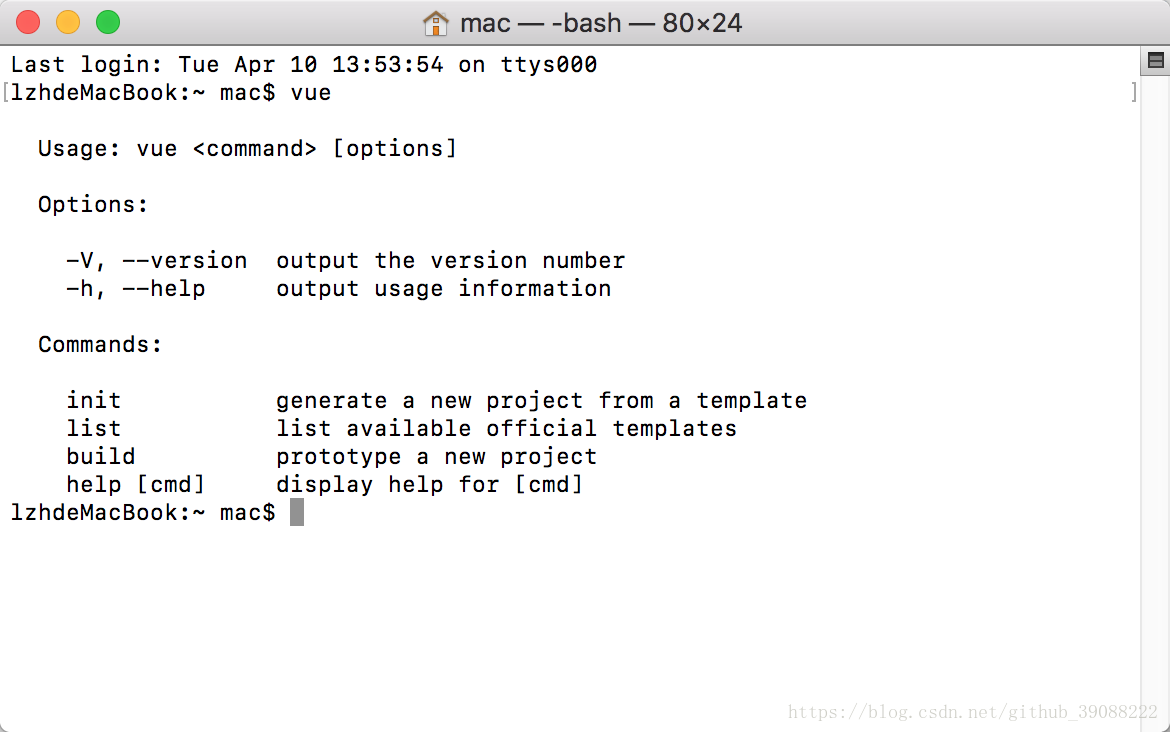Click the "Last login" line
The height and width of the screenshot is (732, 1170).
click(x=304, y=65)
